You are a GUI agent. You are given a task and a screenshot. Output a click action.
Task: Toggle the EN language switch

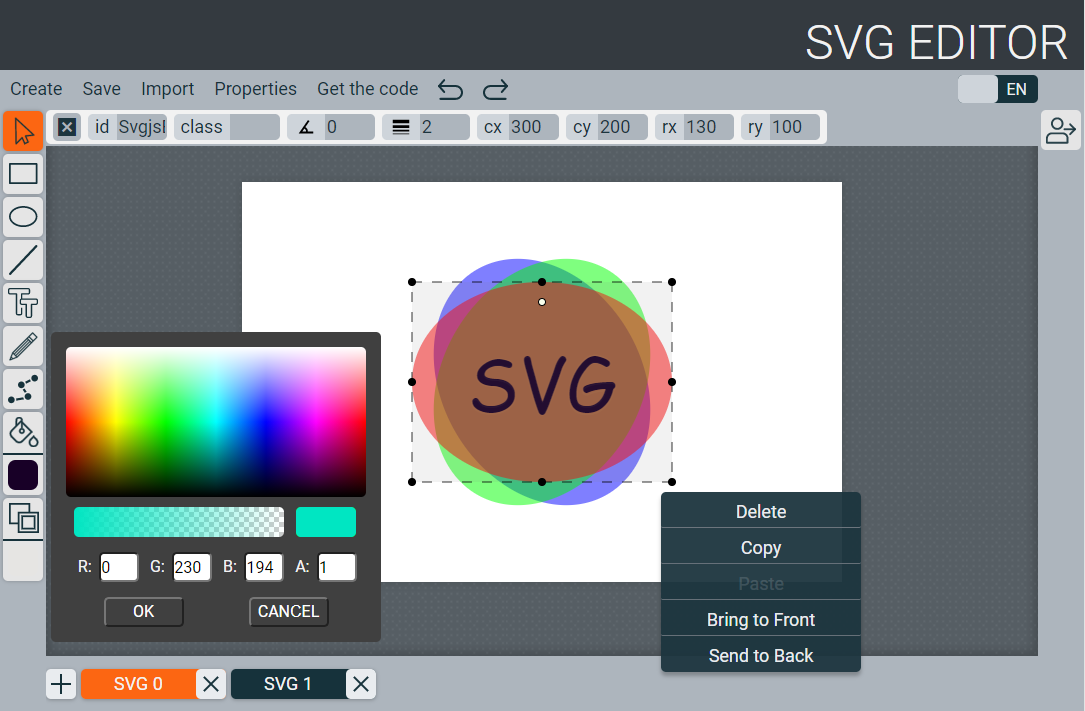click(x=997, y=88)
